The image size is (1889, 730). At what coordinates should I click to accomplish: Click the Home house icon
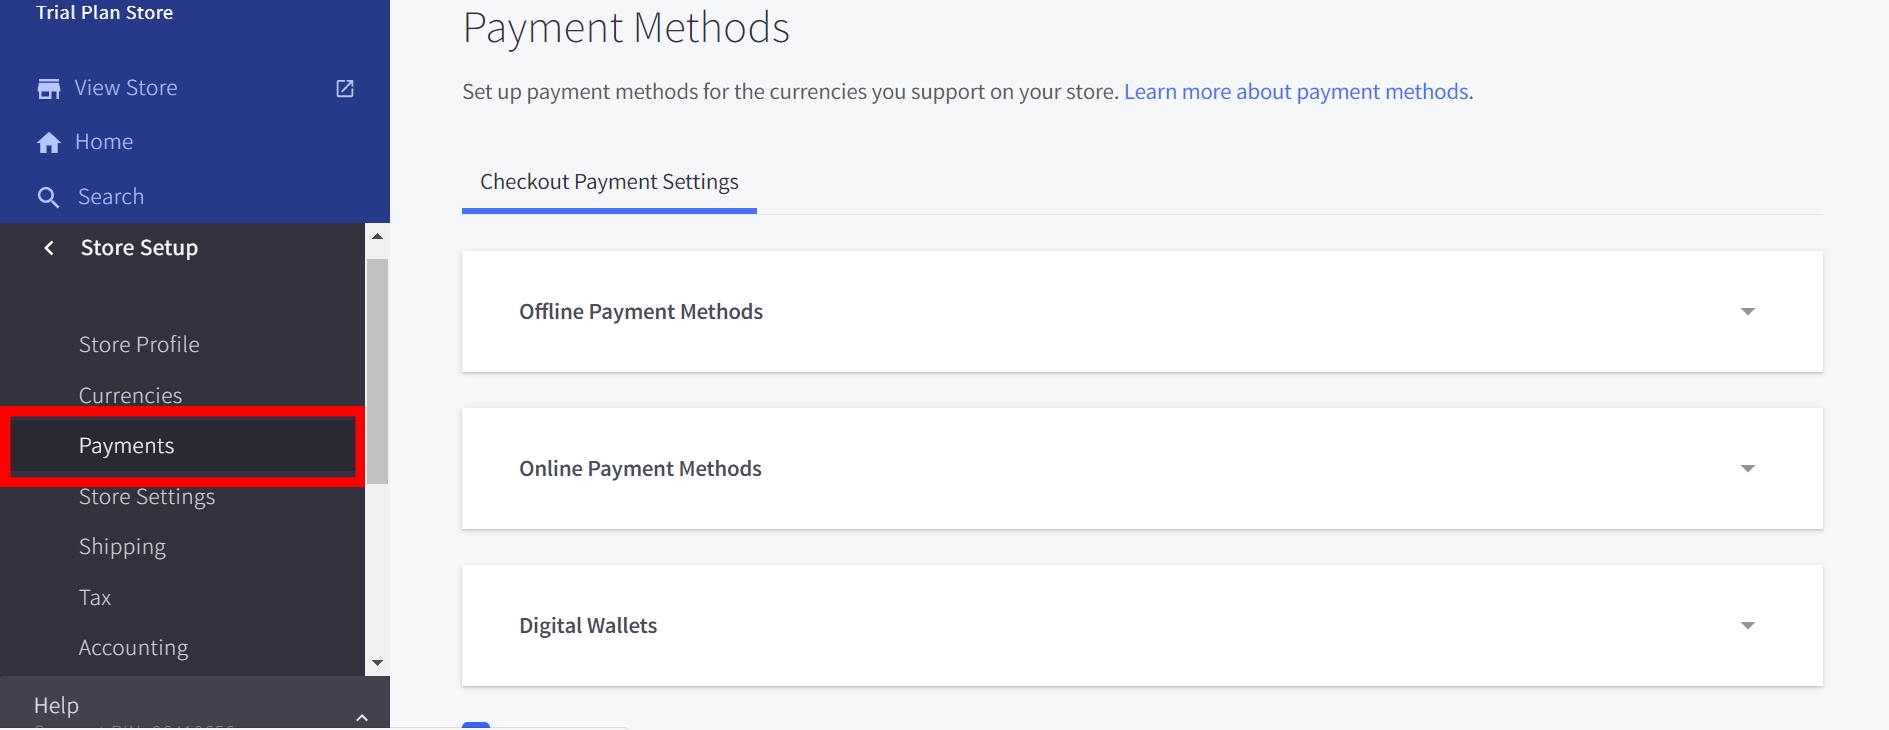pyautogui.click(x=48, y=143)
